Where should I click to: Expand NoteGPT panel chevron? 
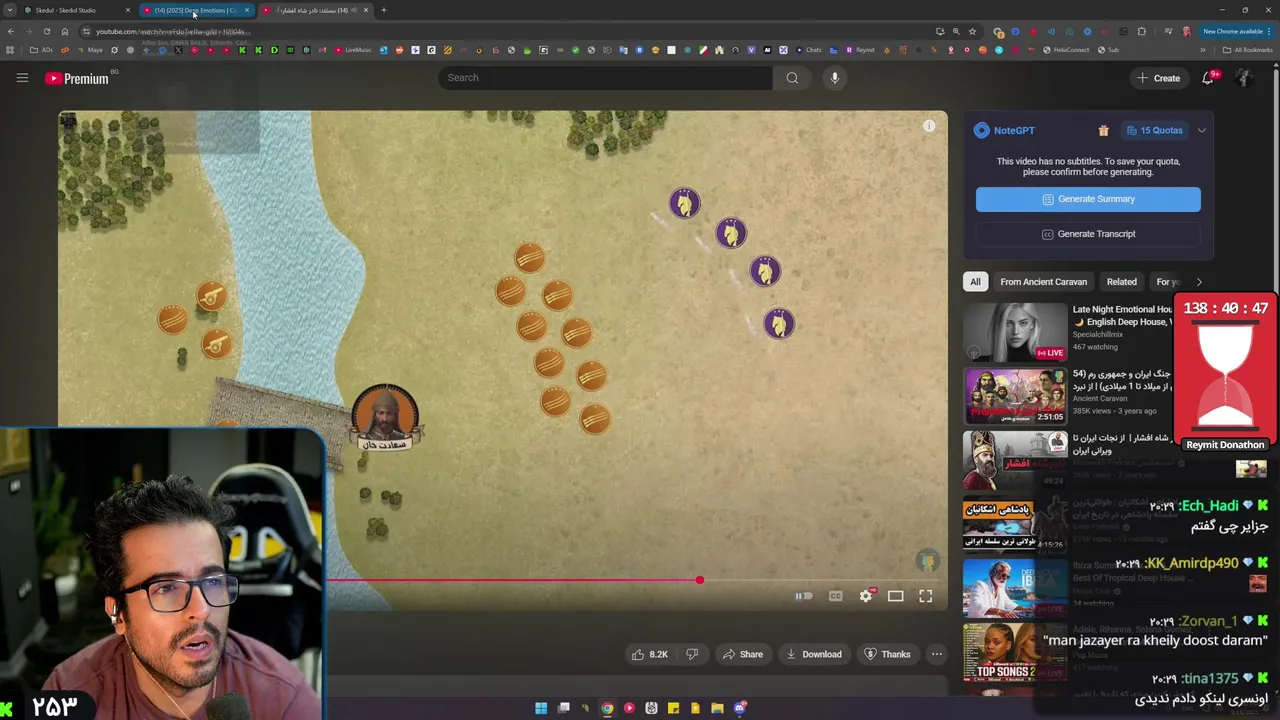tap(1202, 130)
